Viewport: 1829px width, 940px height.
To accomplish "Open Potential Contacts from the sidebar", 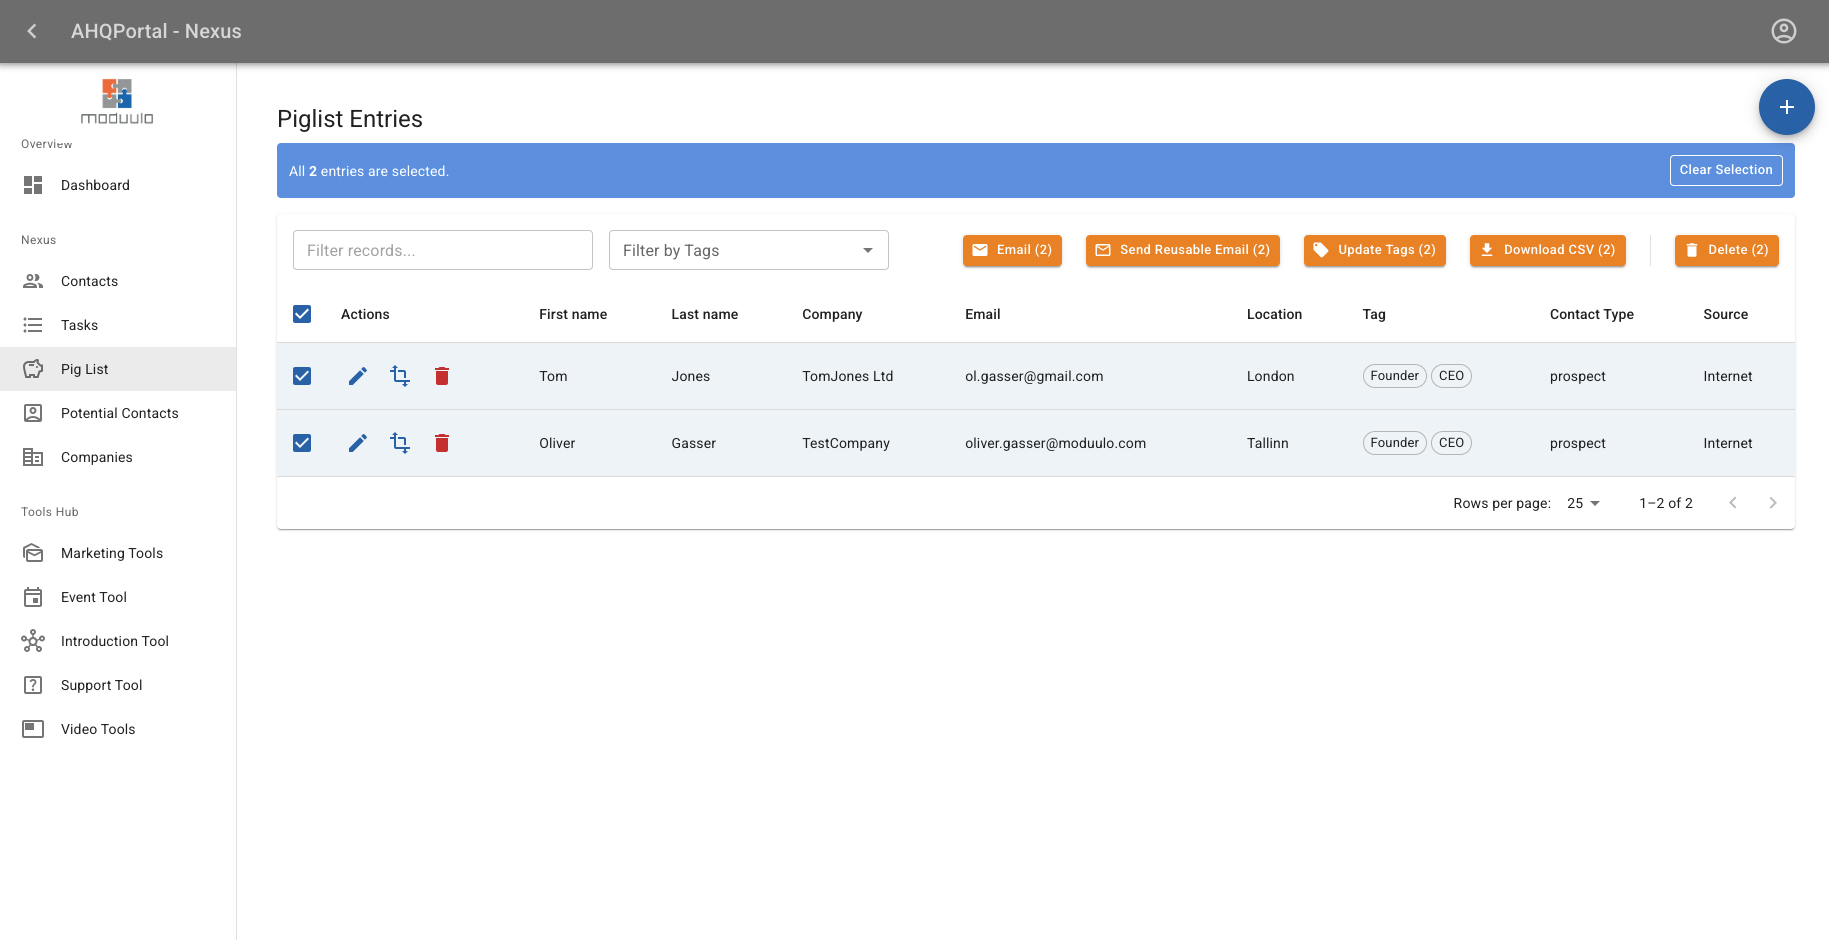I will (33, 412).
